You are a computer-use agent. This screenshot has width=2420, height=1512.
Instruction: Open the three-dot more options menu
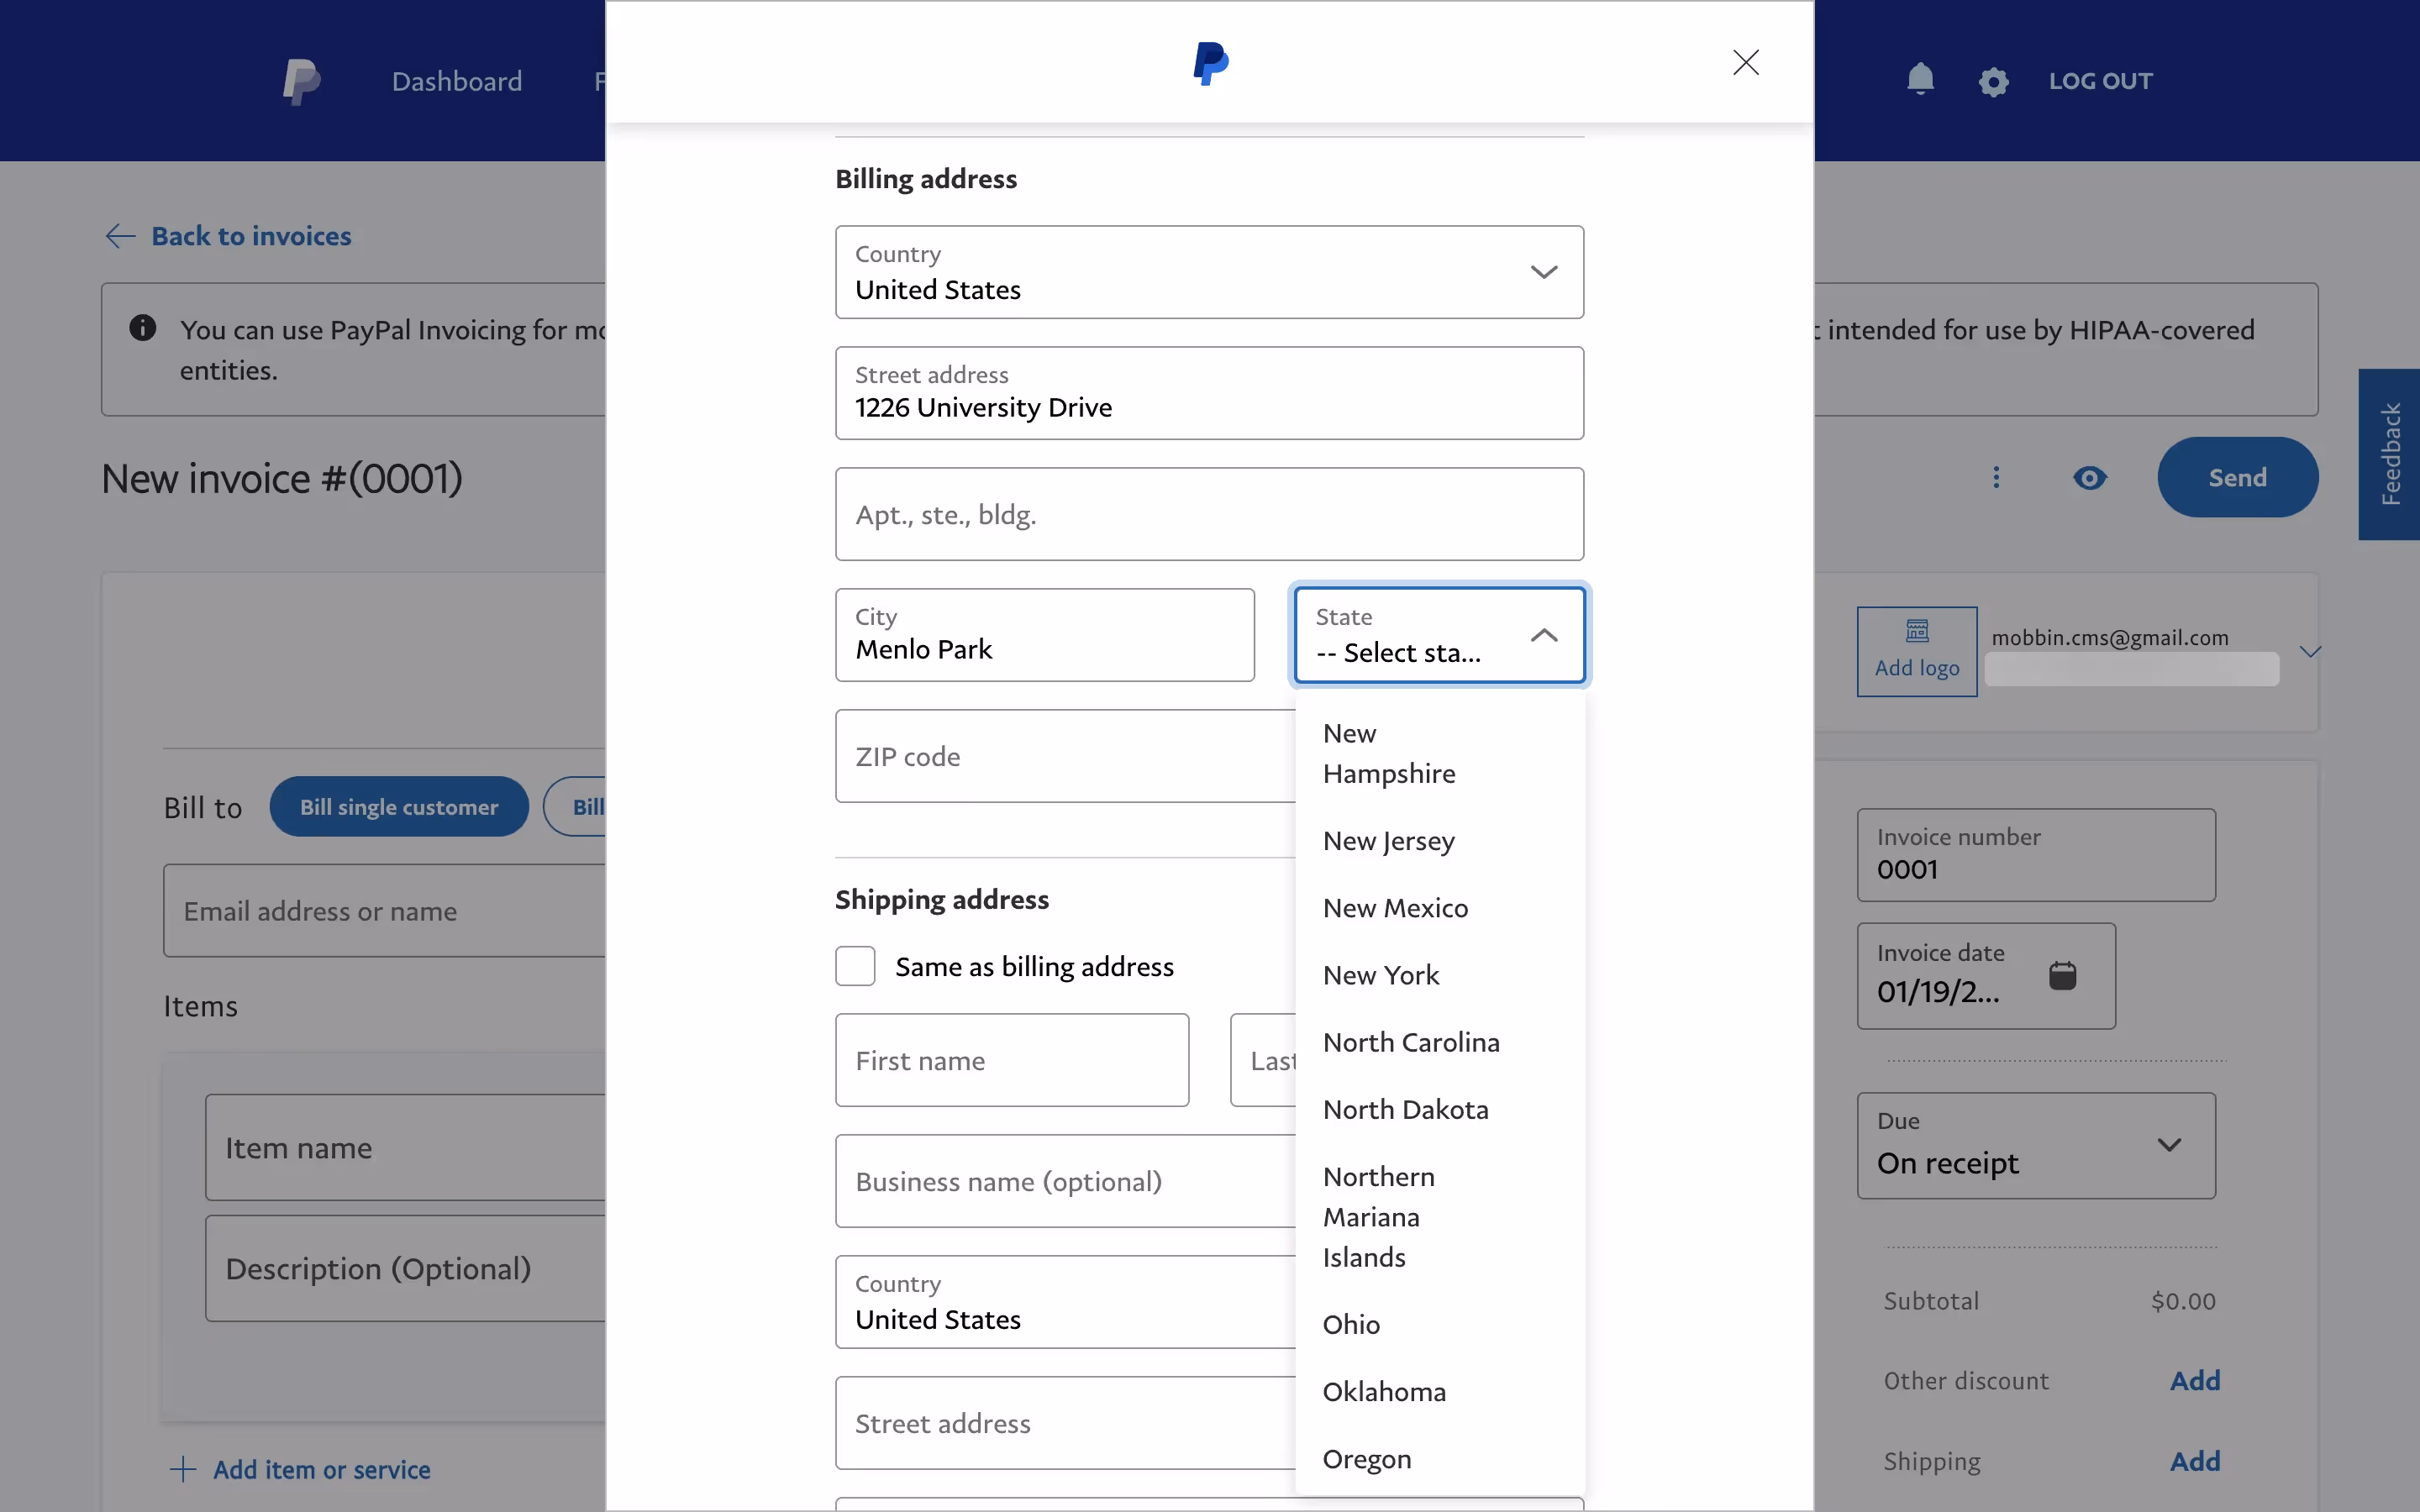point(1996,478)
